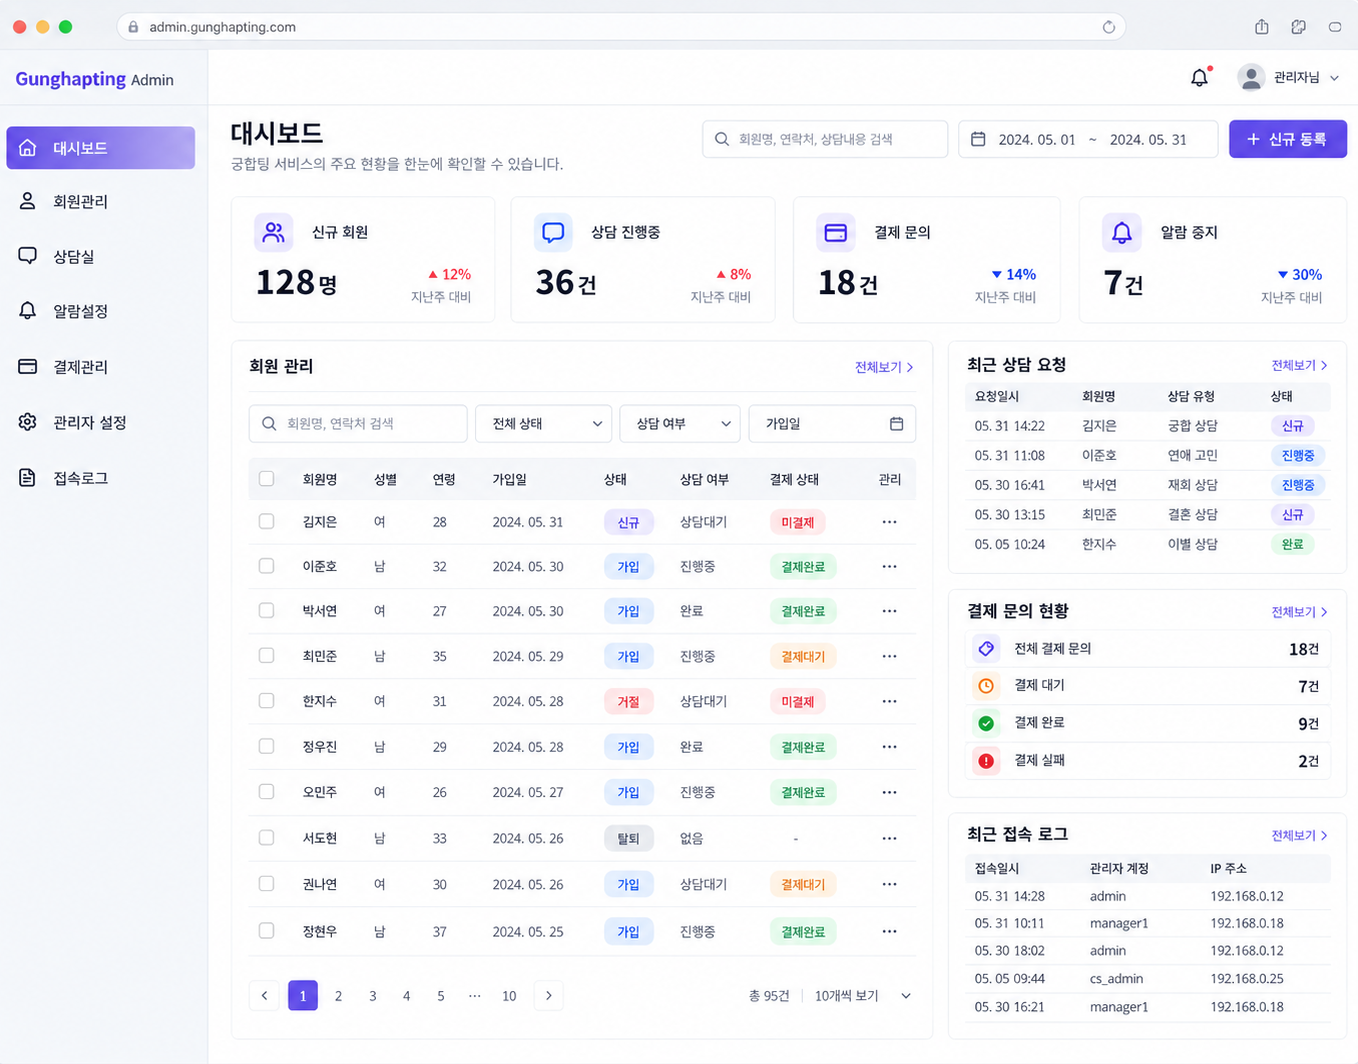Screen dimensions: 1358x1064
Task: Check the box for 오민주
Action: pyautogui.click(x=266, y=791)
